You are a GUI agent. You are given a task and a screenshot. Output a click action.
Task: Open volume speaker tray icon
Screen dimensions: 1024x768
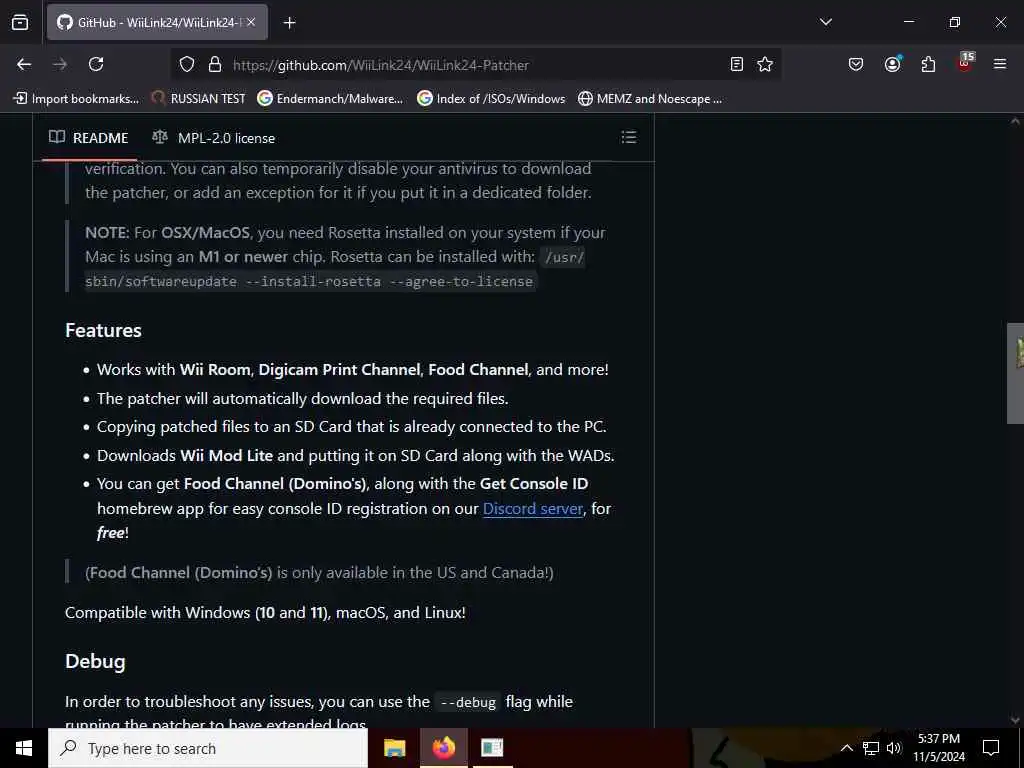pyautogui.click(x=894, y=748)
